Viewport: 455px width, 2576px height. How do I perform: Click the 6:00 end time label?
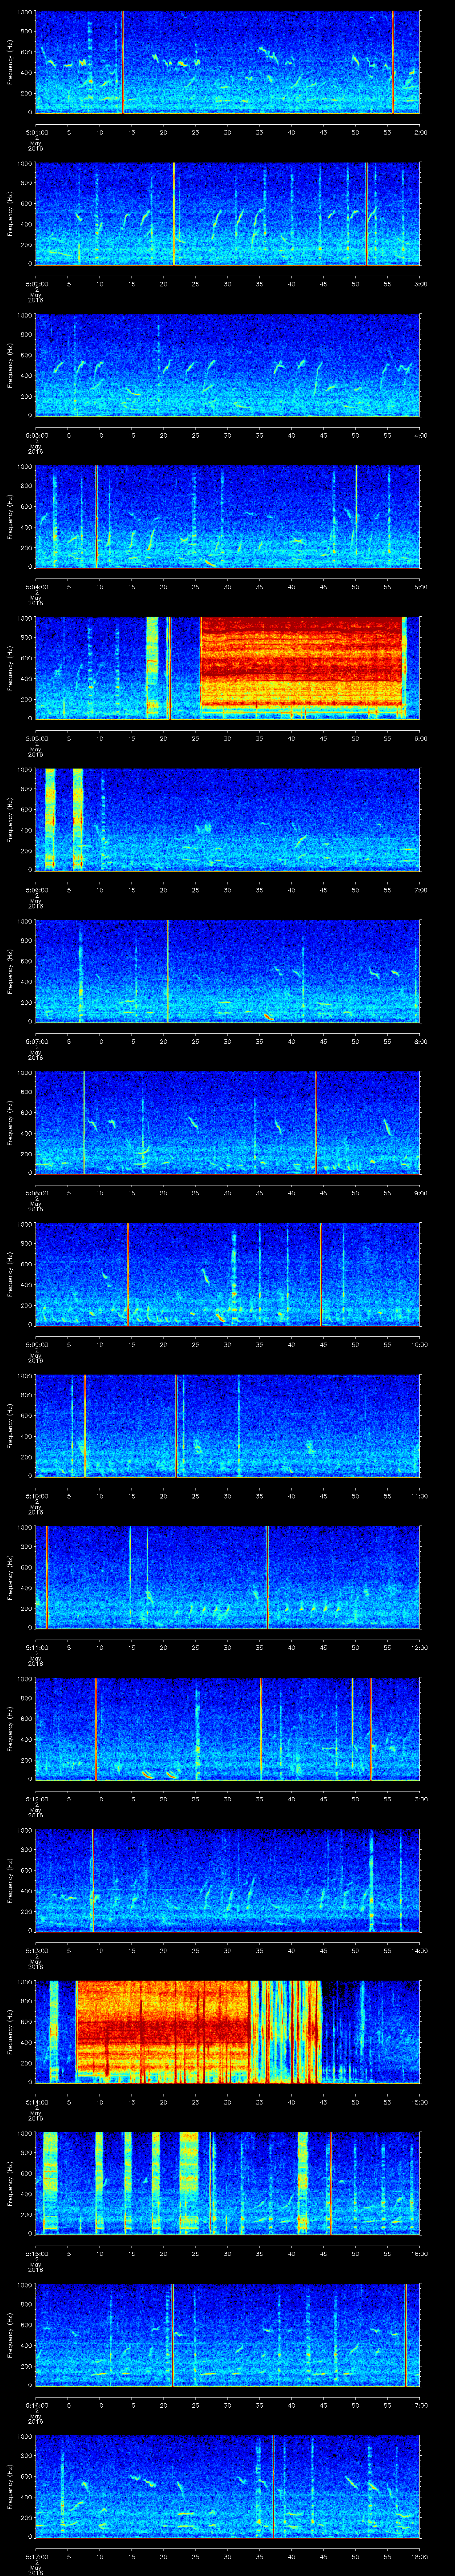tap(420, 738)
